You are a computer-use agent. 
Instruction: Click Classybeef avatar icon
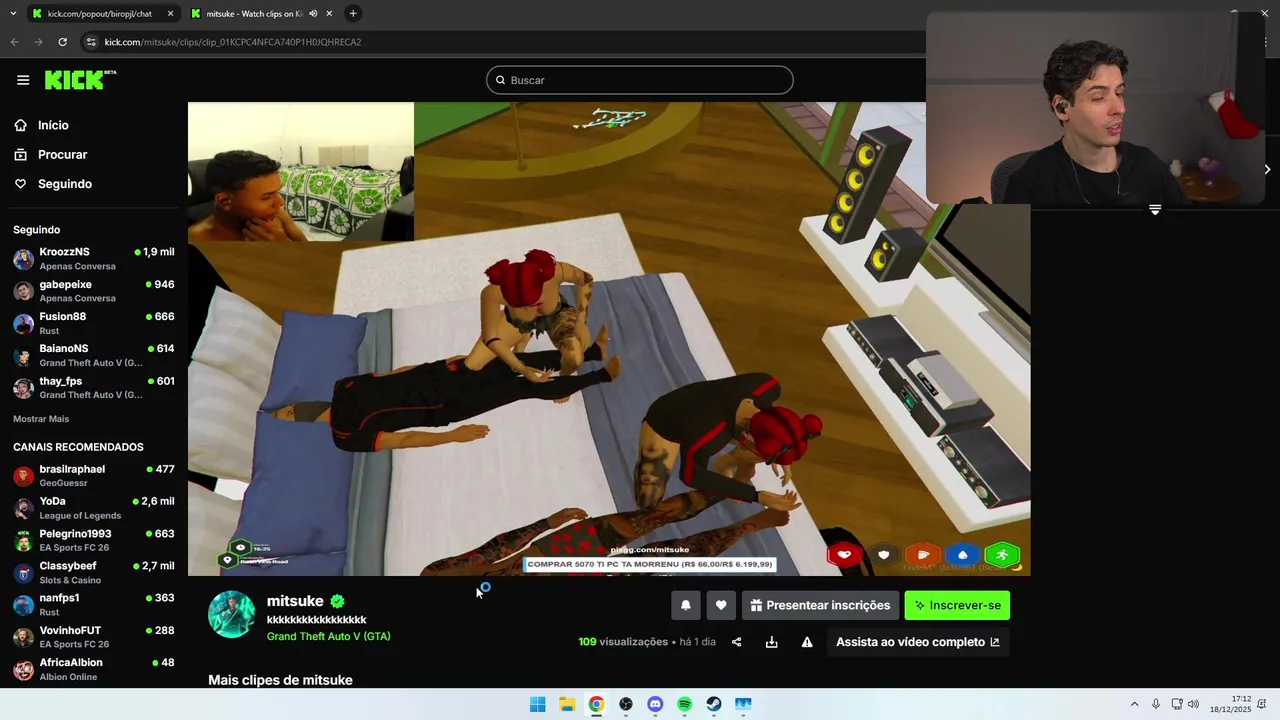coord(23,573)
